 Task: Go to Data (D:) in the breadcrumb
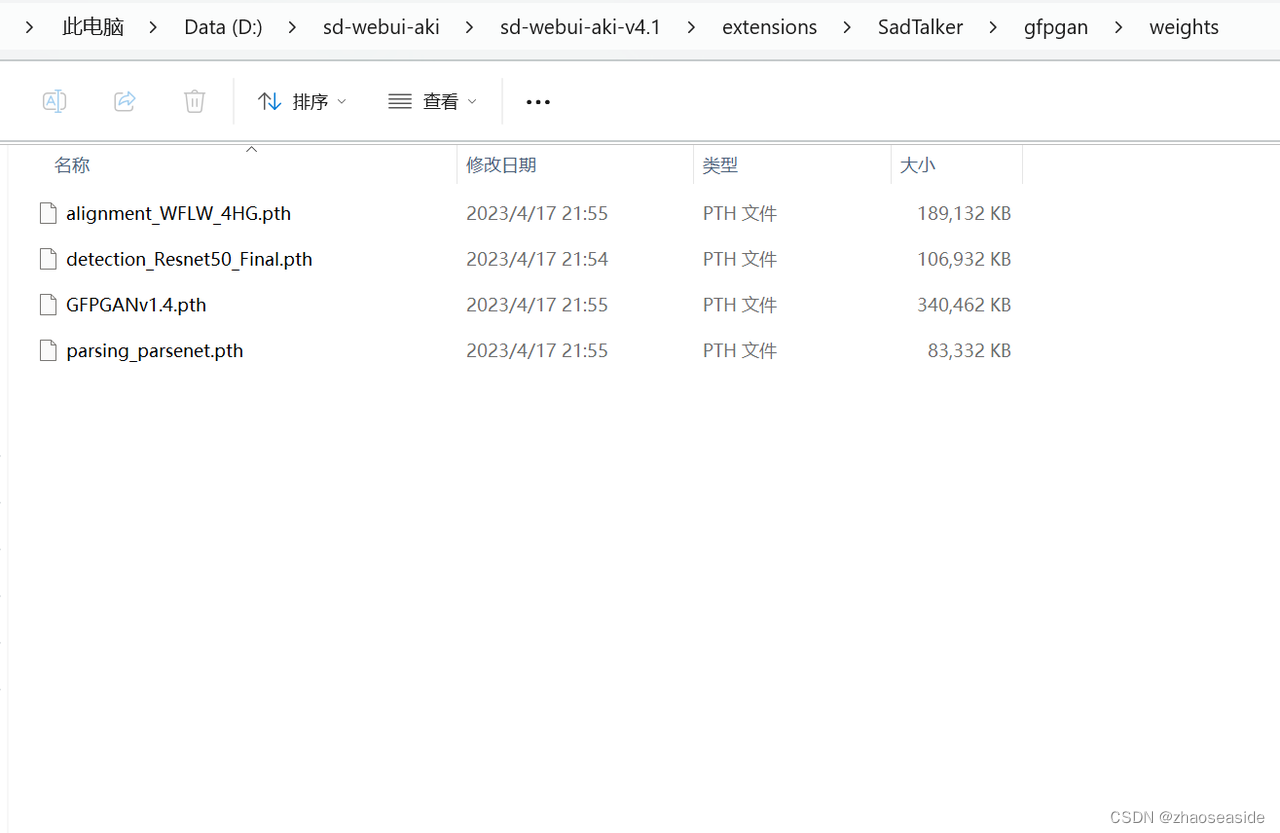[223, 27]
